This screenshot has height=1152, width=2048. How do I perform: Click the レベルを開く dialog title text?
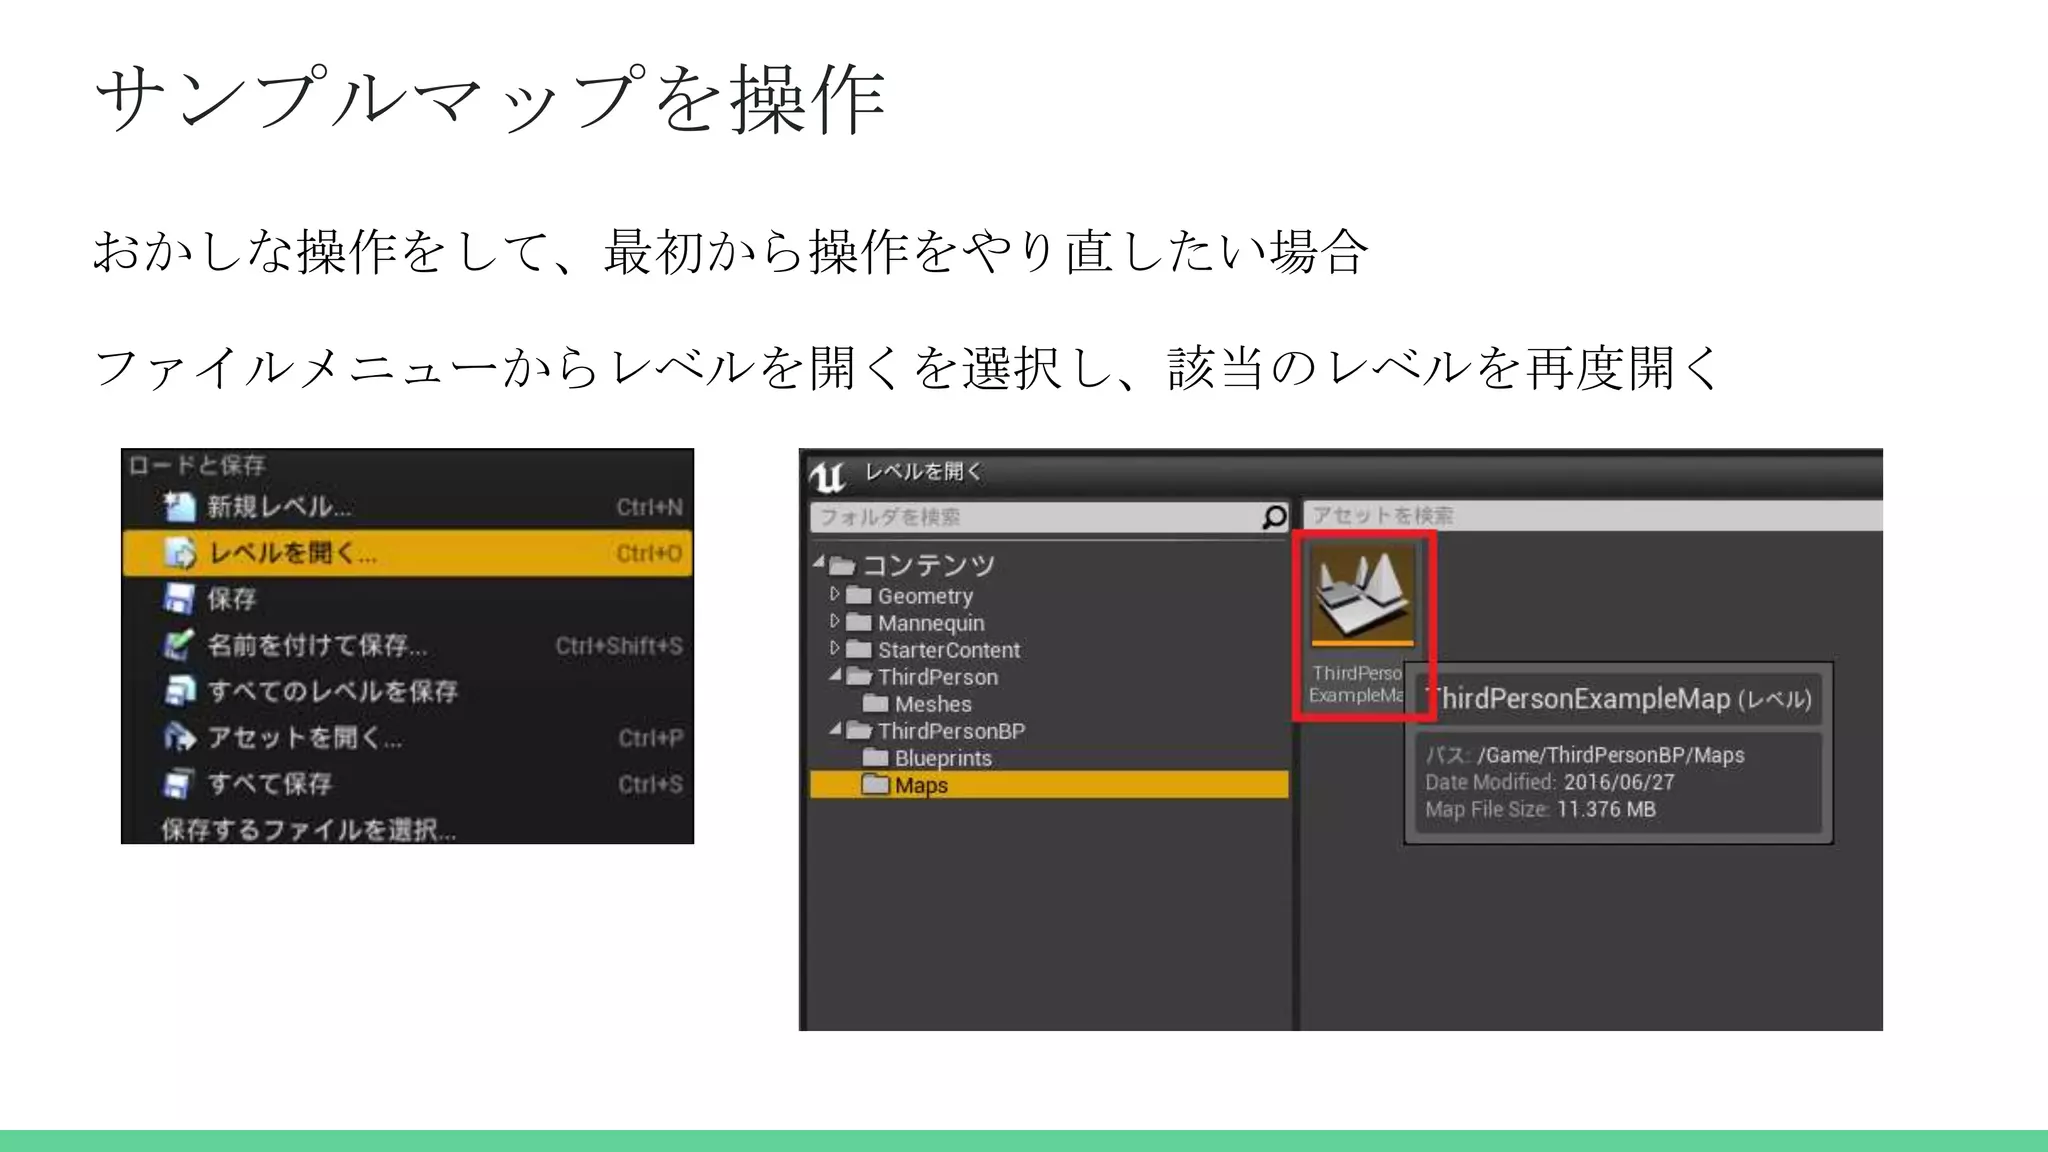[x=923, y=471]
